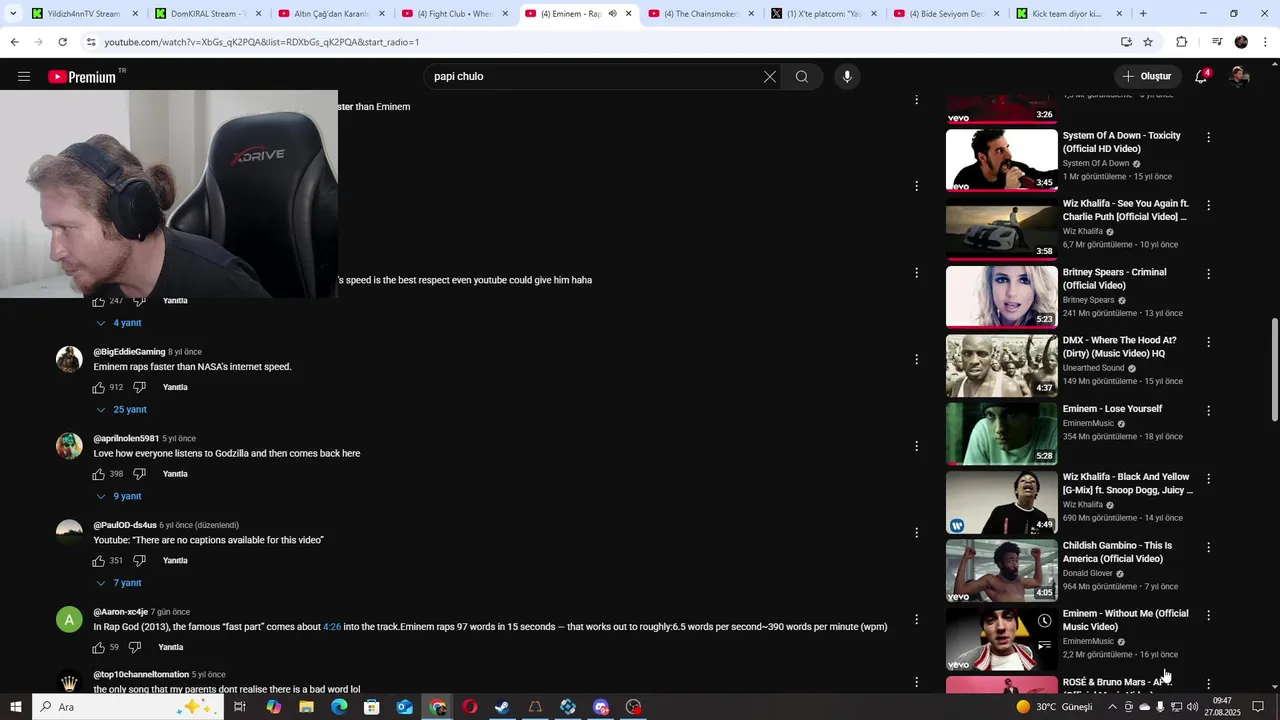Go to YouTube Premium home logo
The image size is (1280, 720).
point(82,77)
